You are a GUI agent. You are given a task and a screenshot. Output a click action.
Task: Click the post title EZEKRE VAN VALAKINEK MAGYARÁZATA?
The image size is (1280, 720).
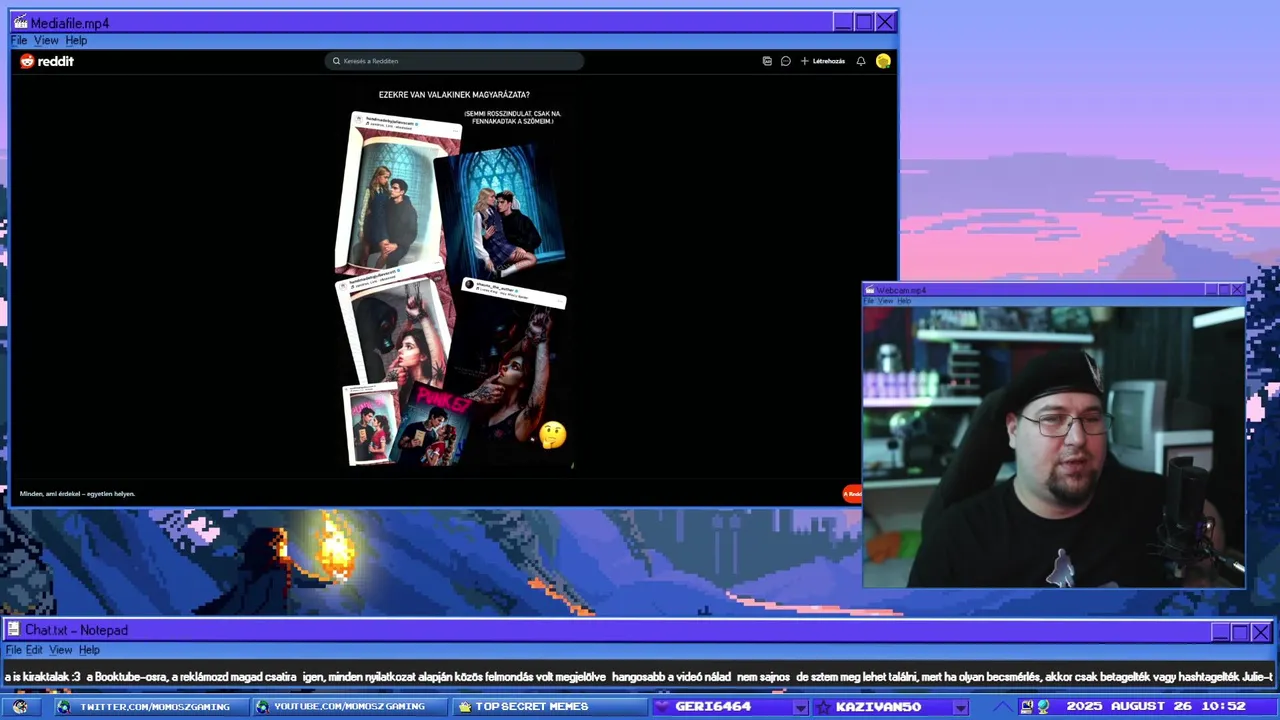454,95
